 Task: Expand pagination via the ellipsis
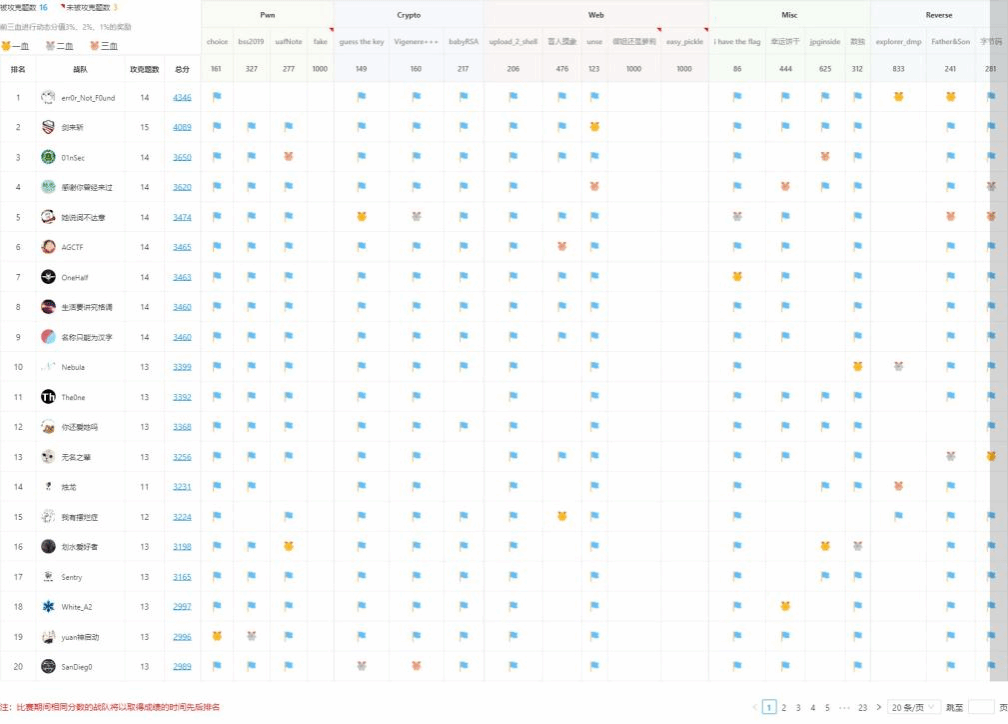[845, 707]
